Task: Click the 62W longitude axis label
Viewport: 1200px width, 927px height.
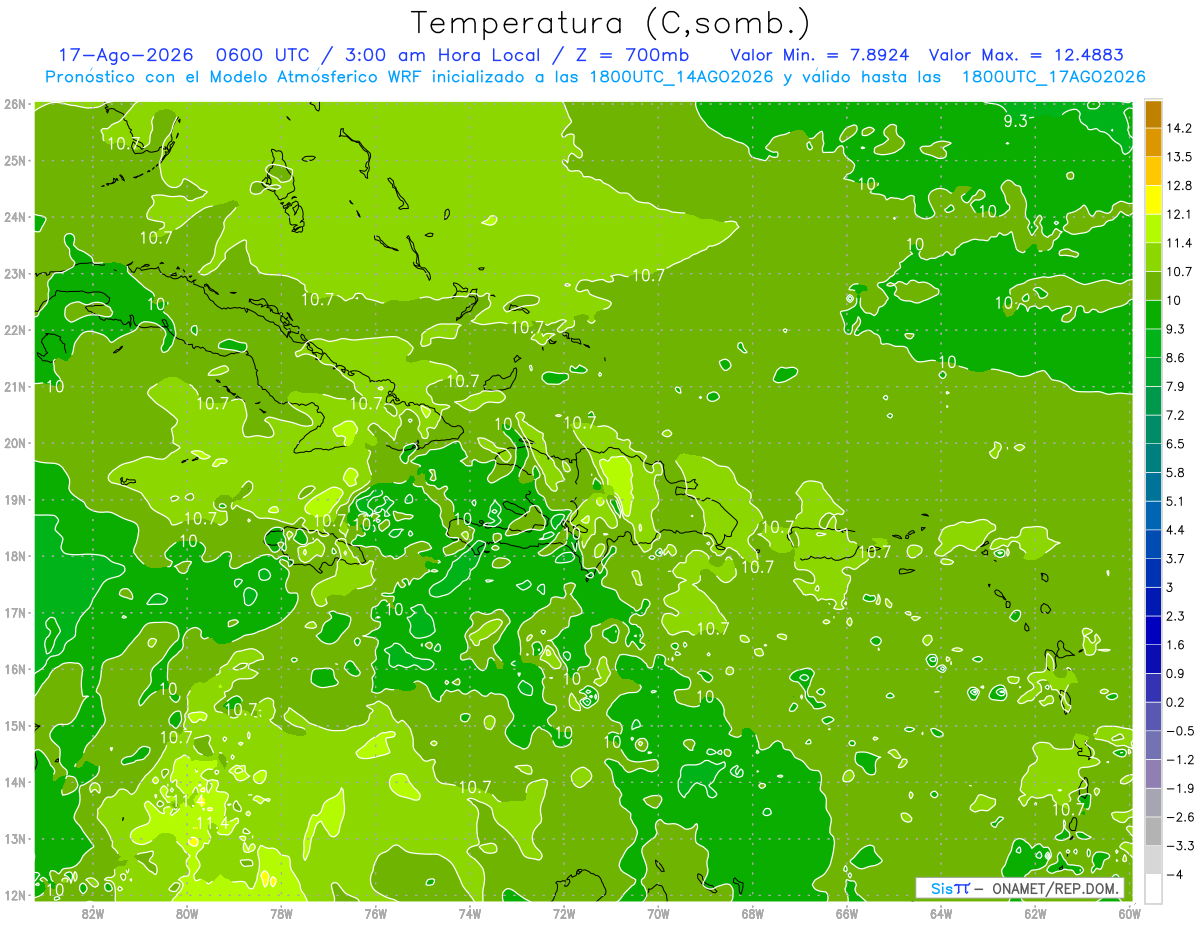Action: point(1035,913)
